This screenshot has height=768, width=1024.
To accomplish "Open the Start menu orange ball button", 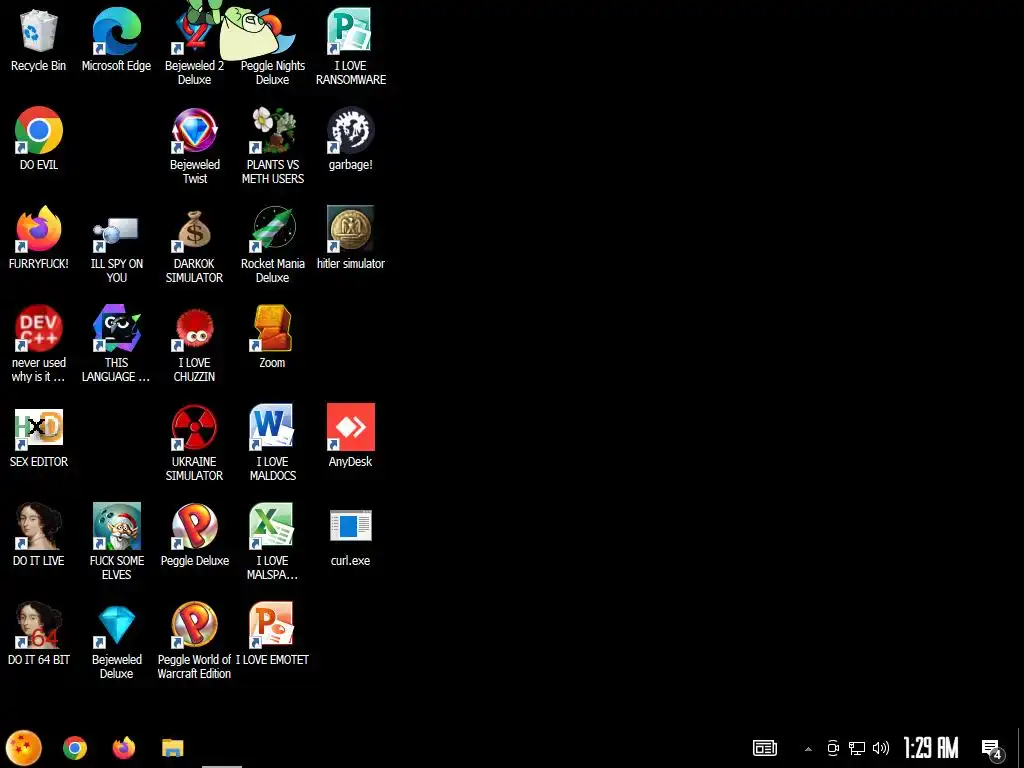I will point(24,748).
